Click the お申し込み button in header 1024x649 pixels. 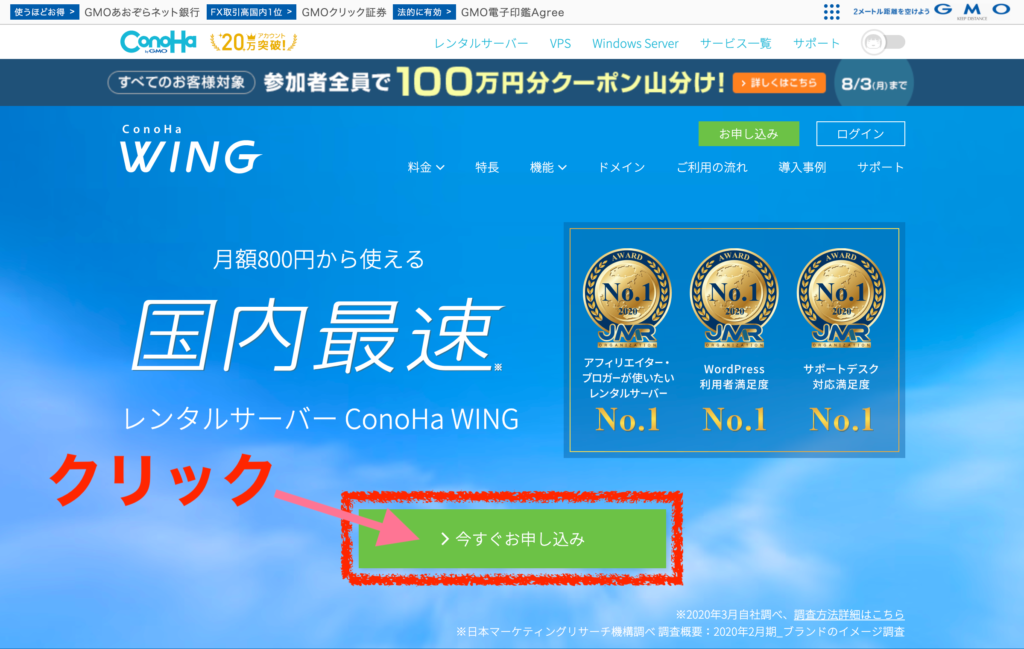[748, 134]
